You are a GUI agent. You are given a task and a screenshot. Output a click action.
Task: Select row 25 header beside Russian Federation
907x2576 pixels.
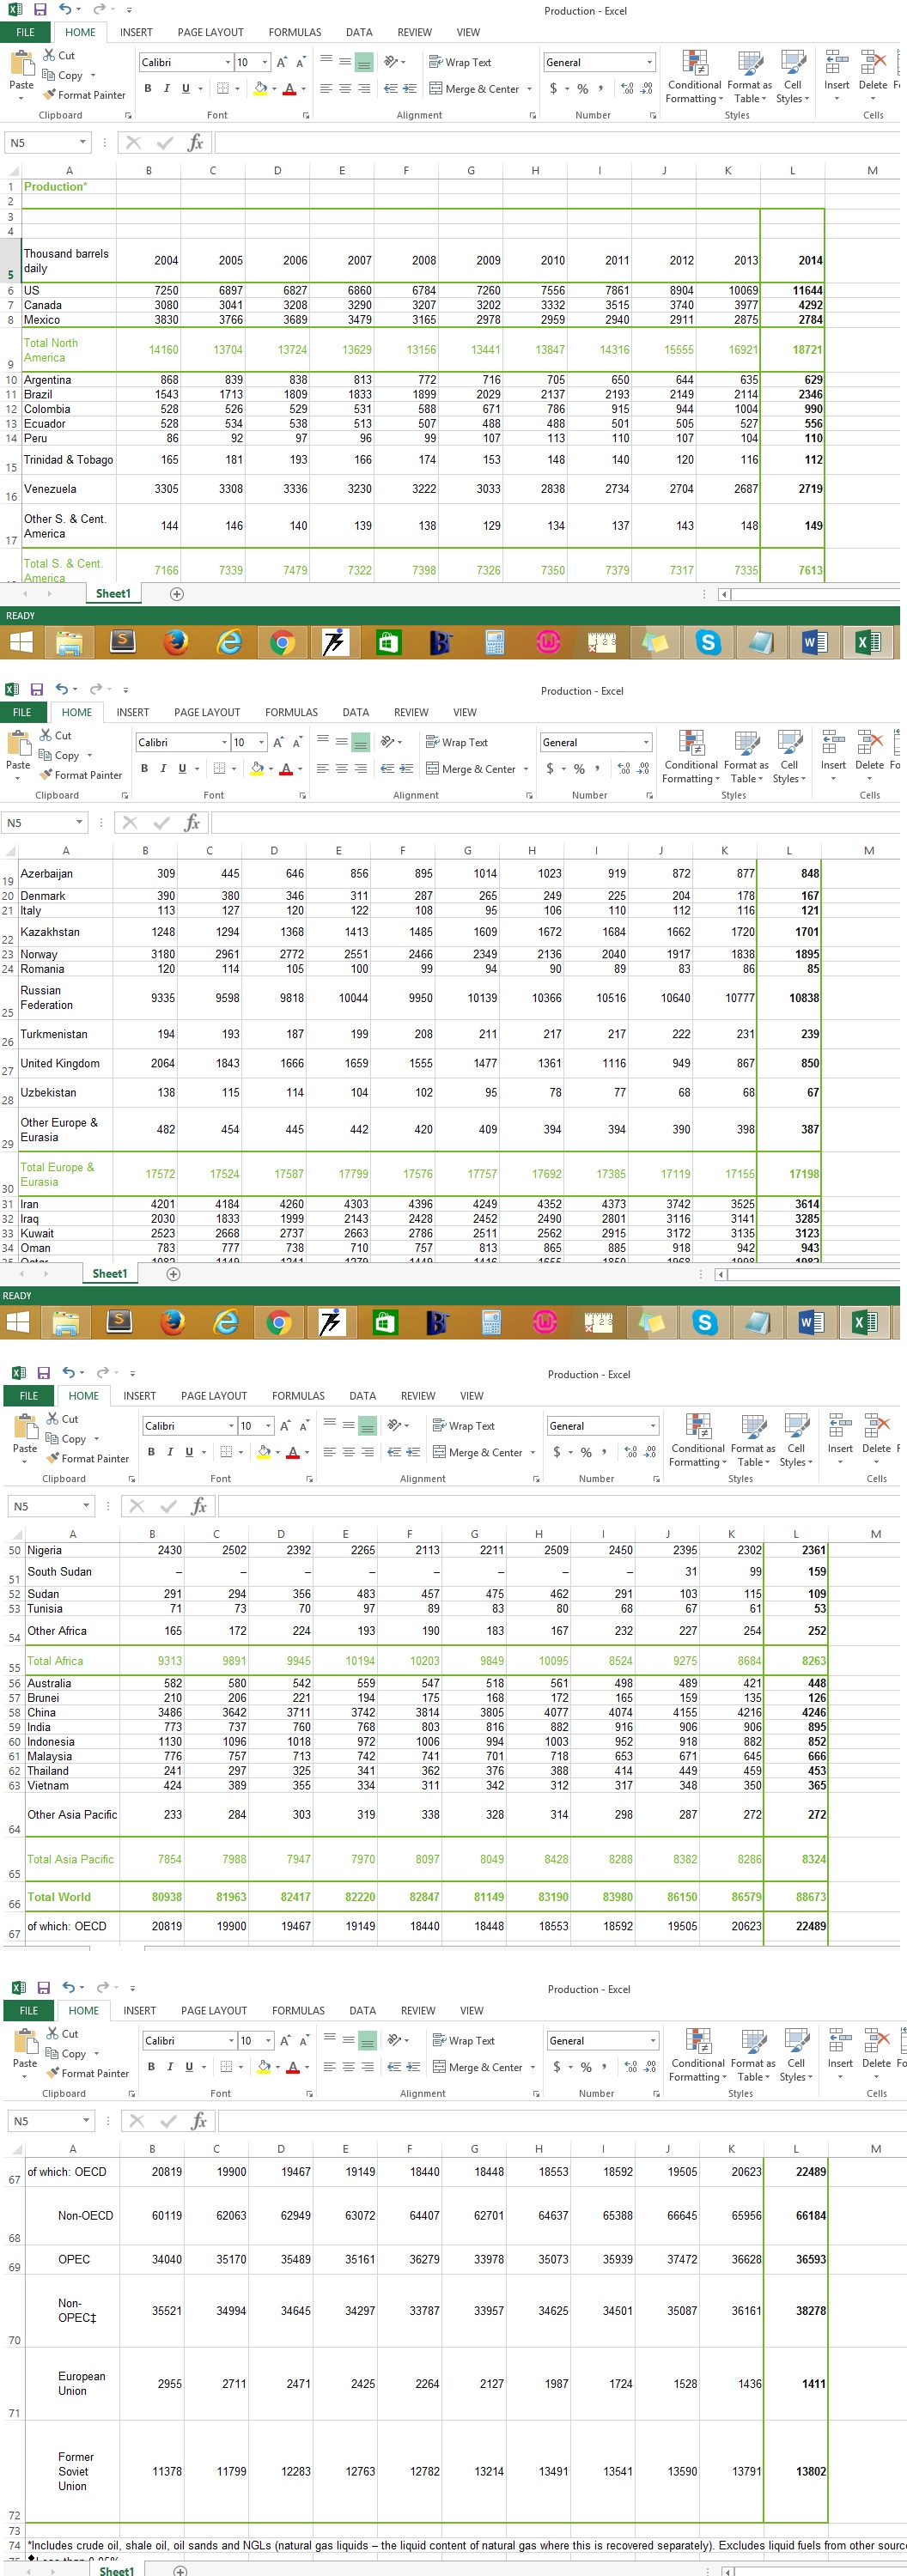coord(8,998)
